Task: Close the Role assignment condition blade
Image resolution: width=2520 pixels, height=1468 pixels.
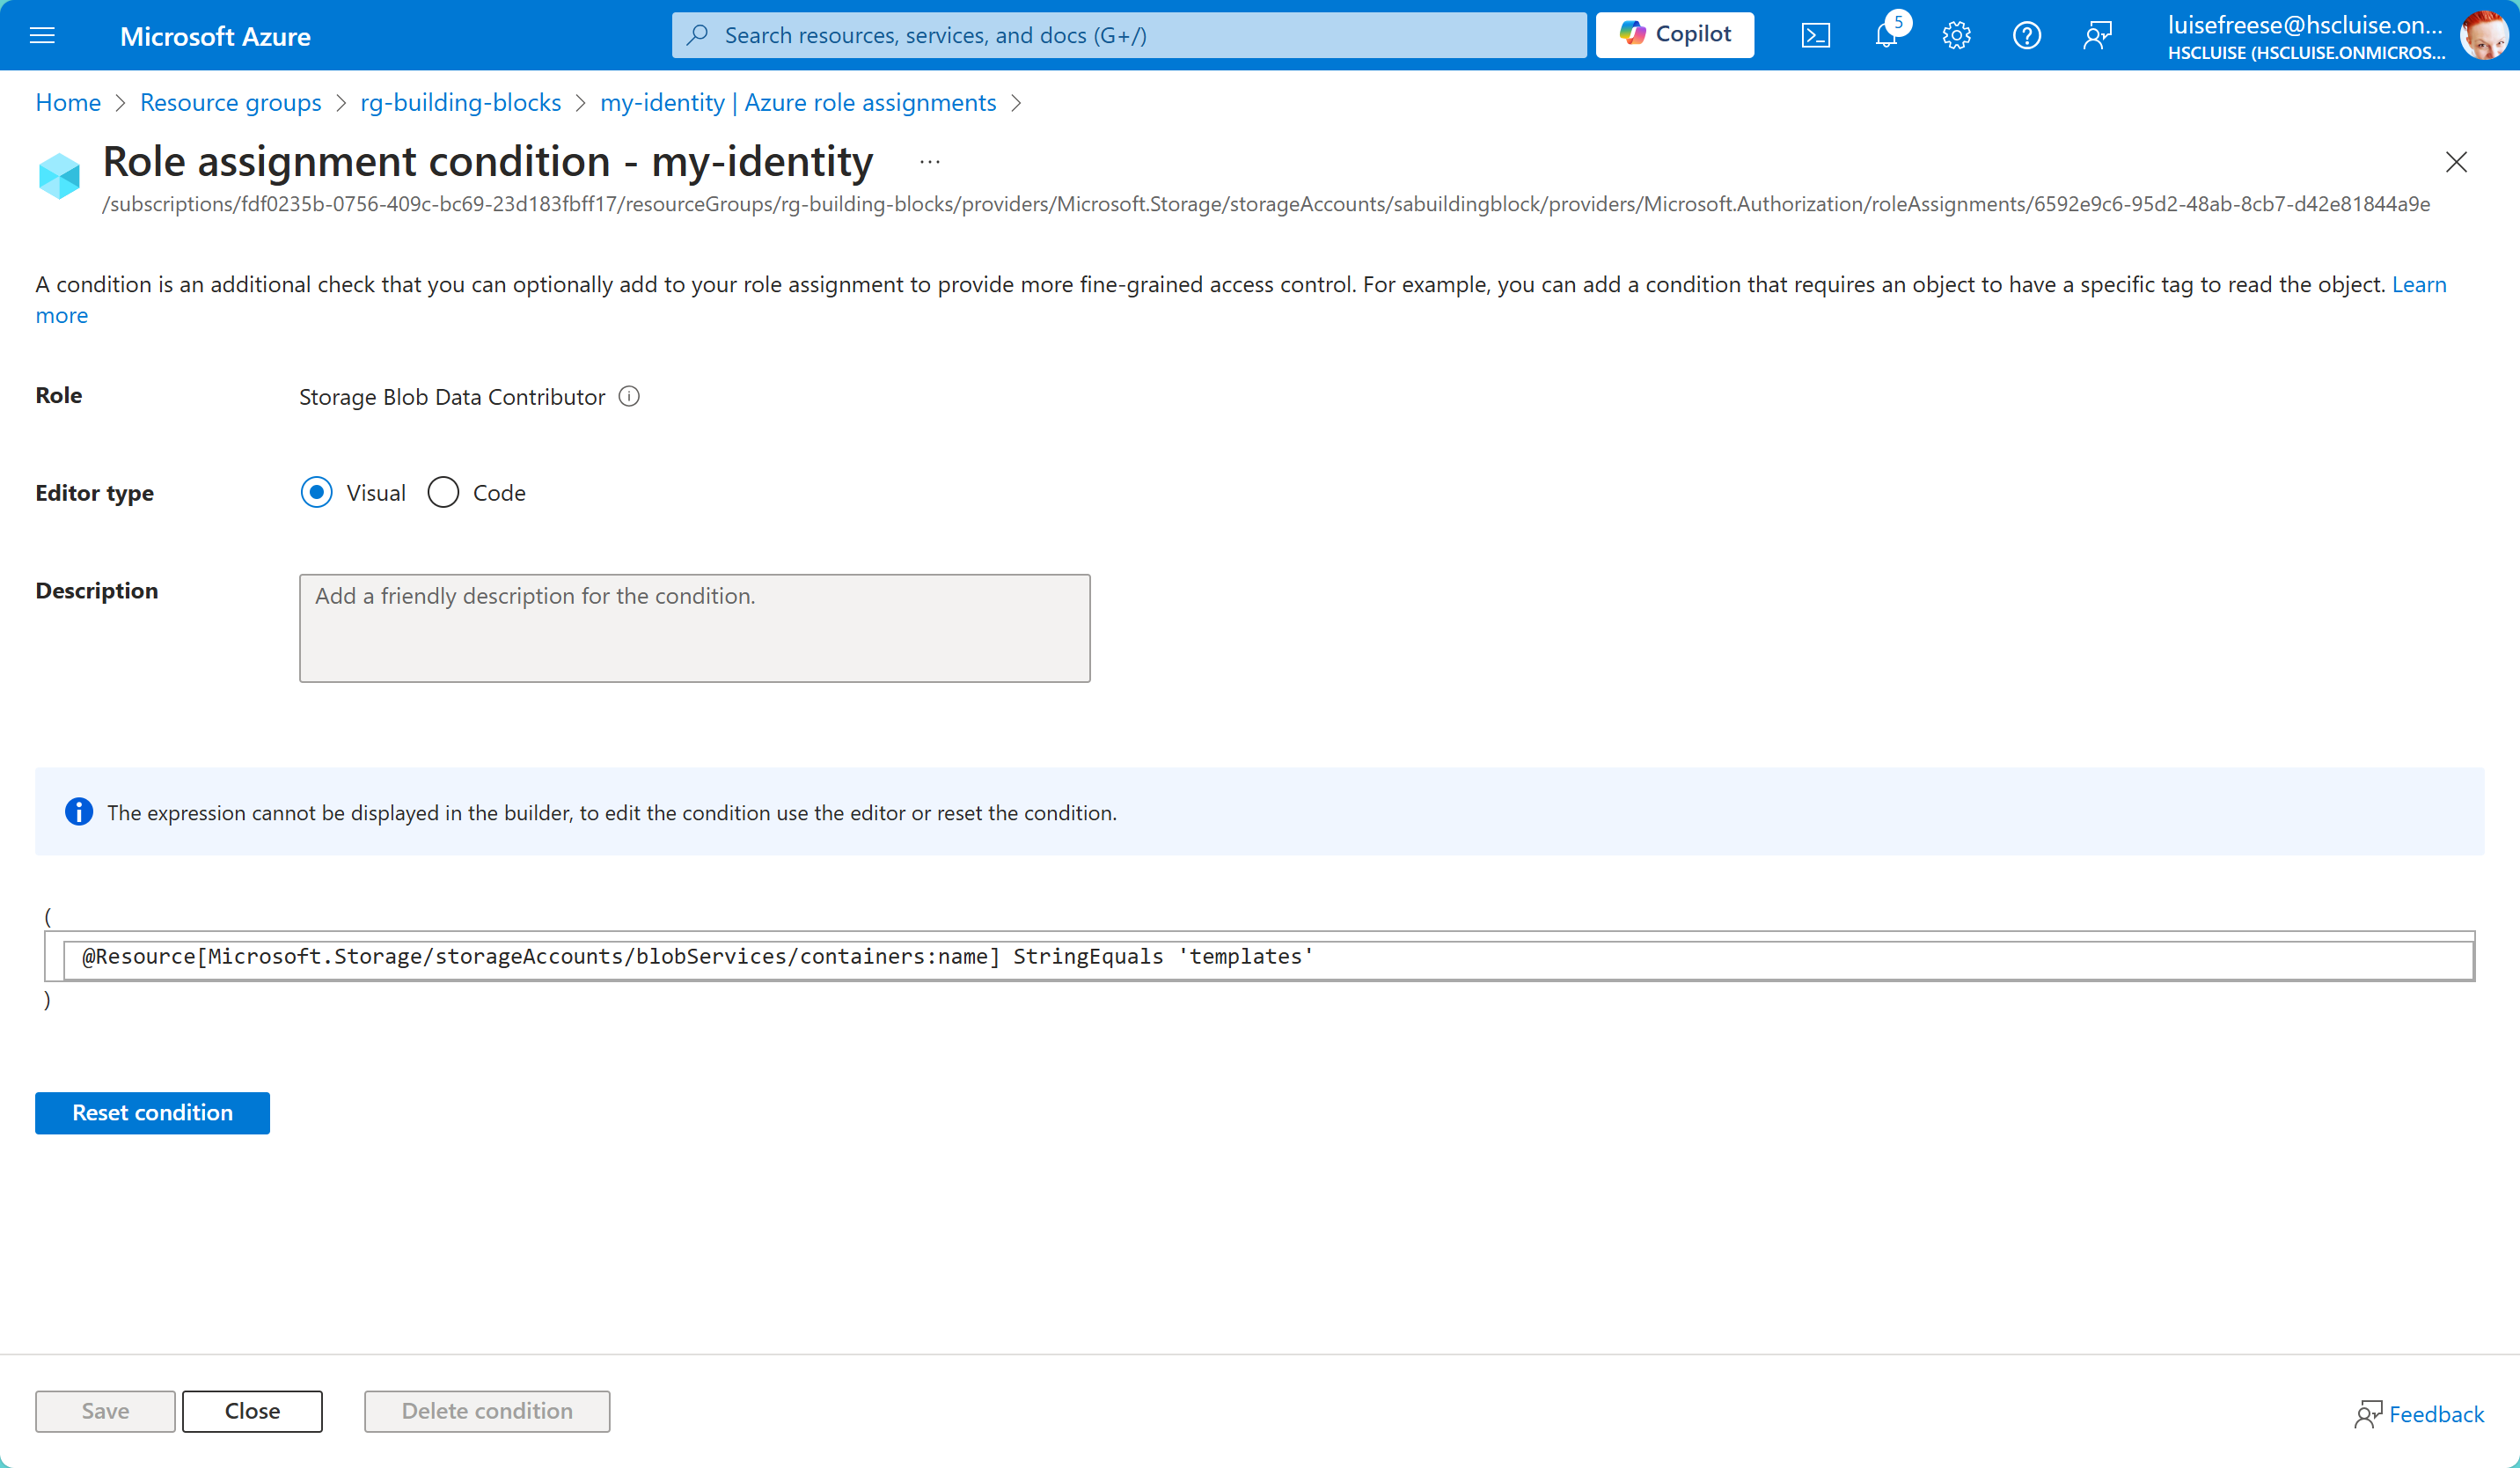Action: 2456,162
